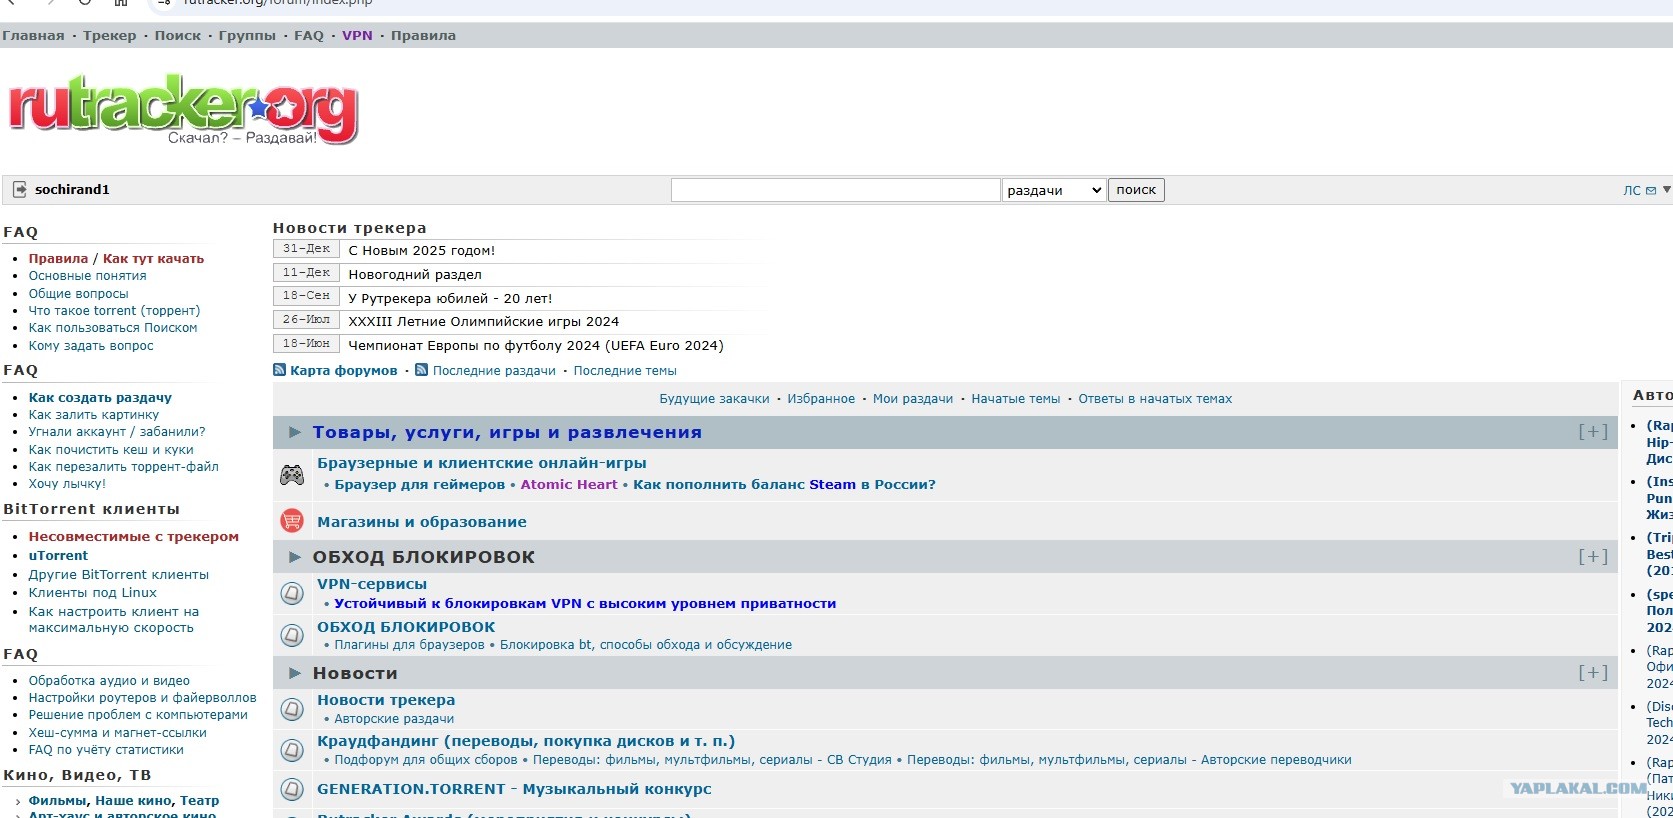Viewport: 1673px width, 818px height.
Task: Click the forum icon next to Новости трекера
Action: 292,709
